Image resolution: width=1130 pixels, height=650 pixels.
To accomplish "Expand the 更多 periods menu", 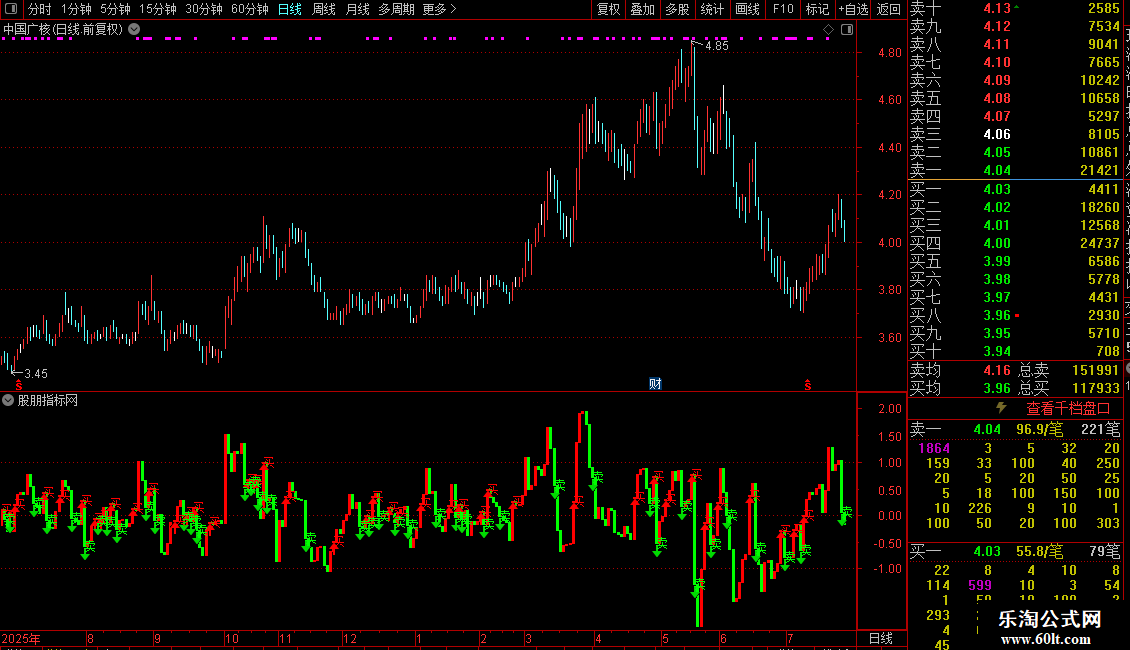I will click(439, 9).
